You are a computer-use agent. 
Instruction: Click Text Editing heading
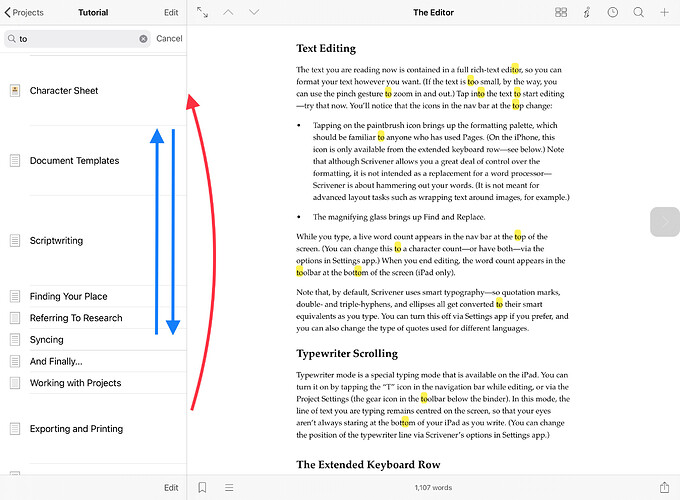click(326, 48)
